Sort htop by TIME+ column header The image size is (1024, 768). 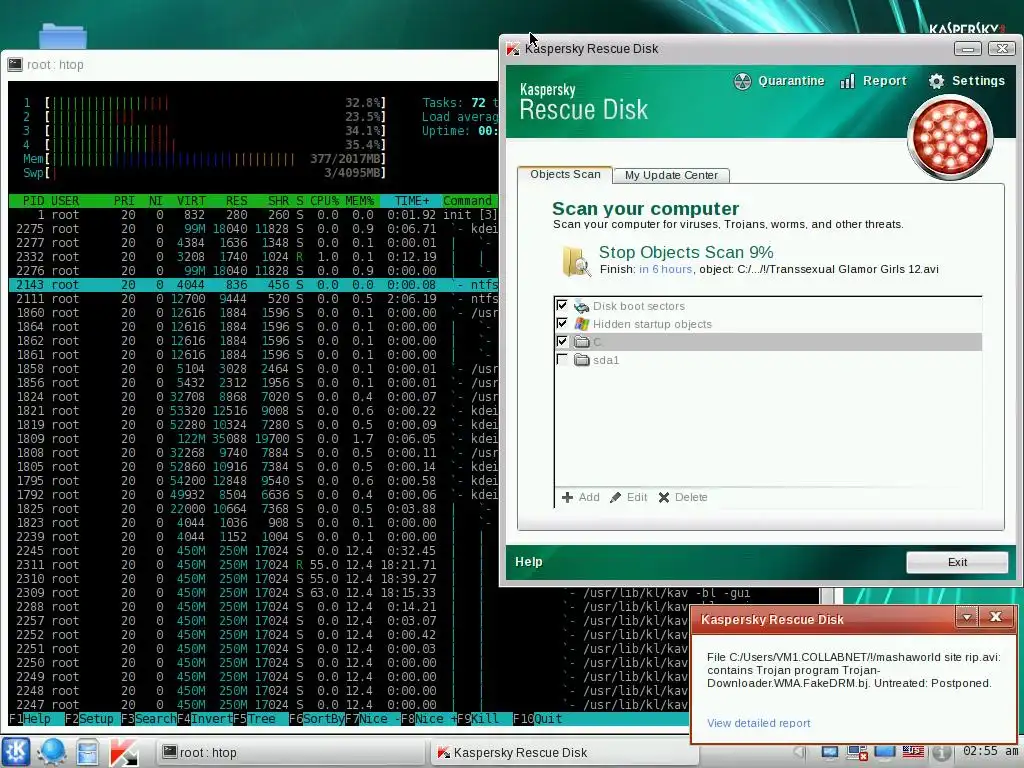tap(411, 200)
